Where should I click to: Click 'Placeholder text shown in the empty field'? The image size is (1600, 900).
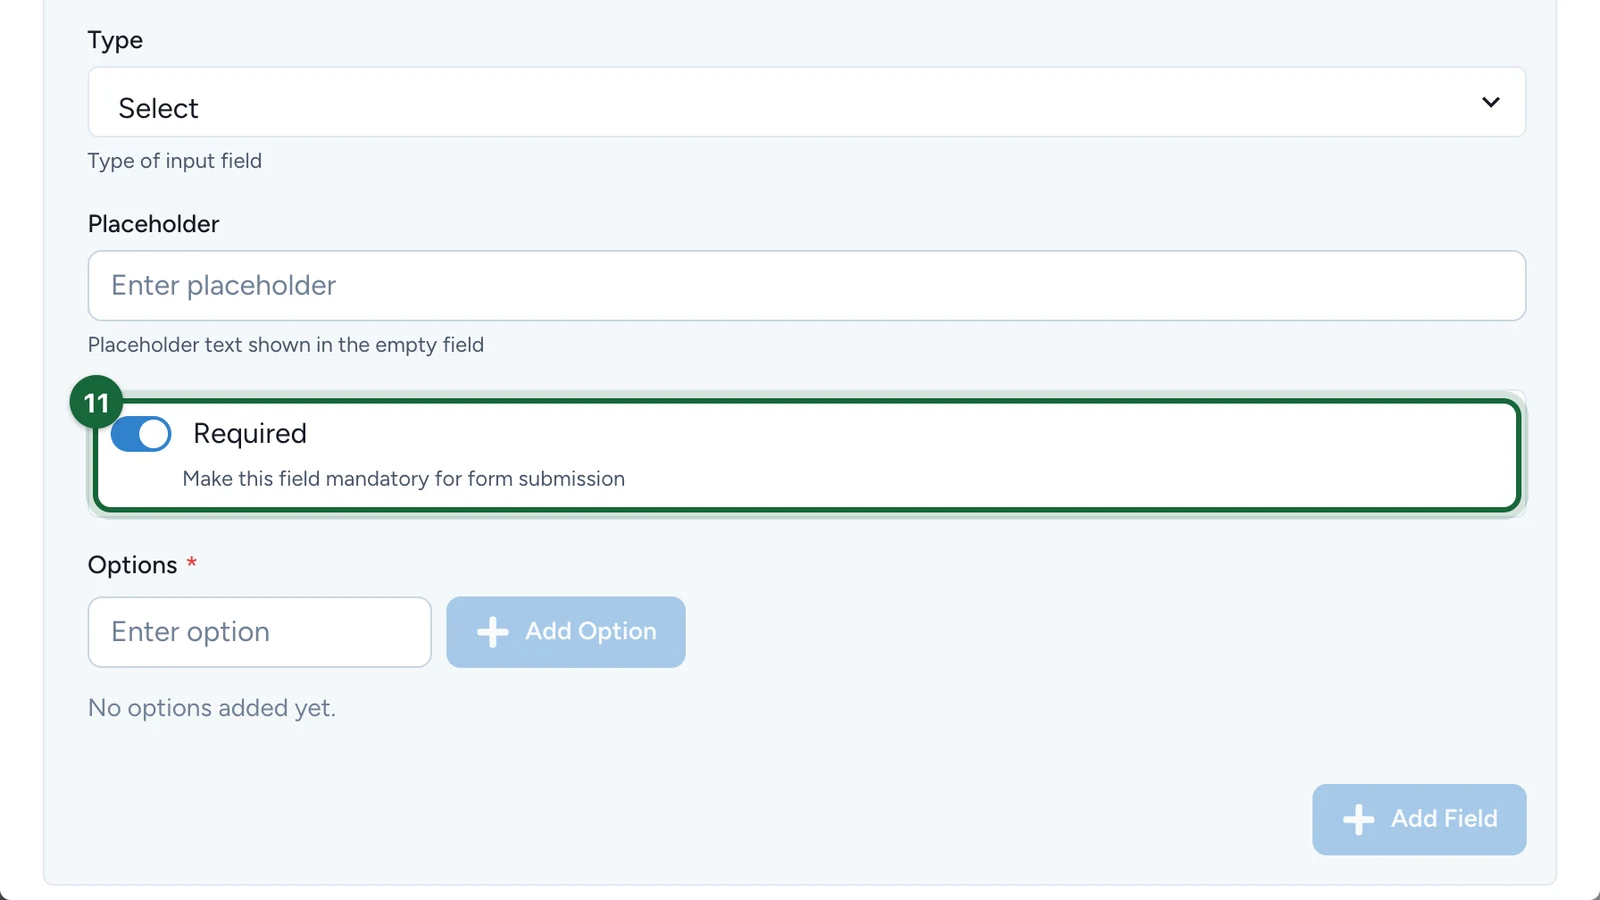click(x=286, y=345)
